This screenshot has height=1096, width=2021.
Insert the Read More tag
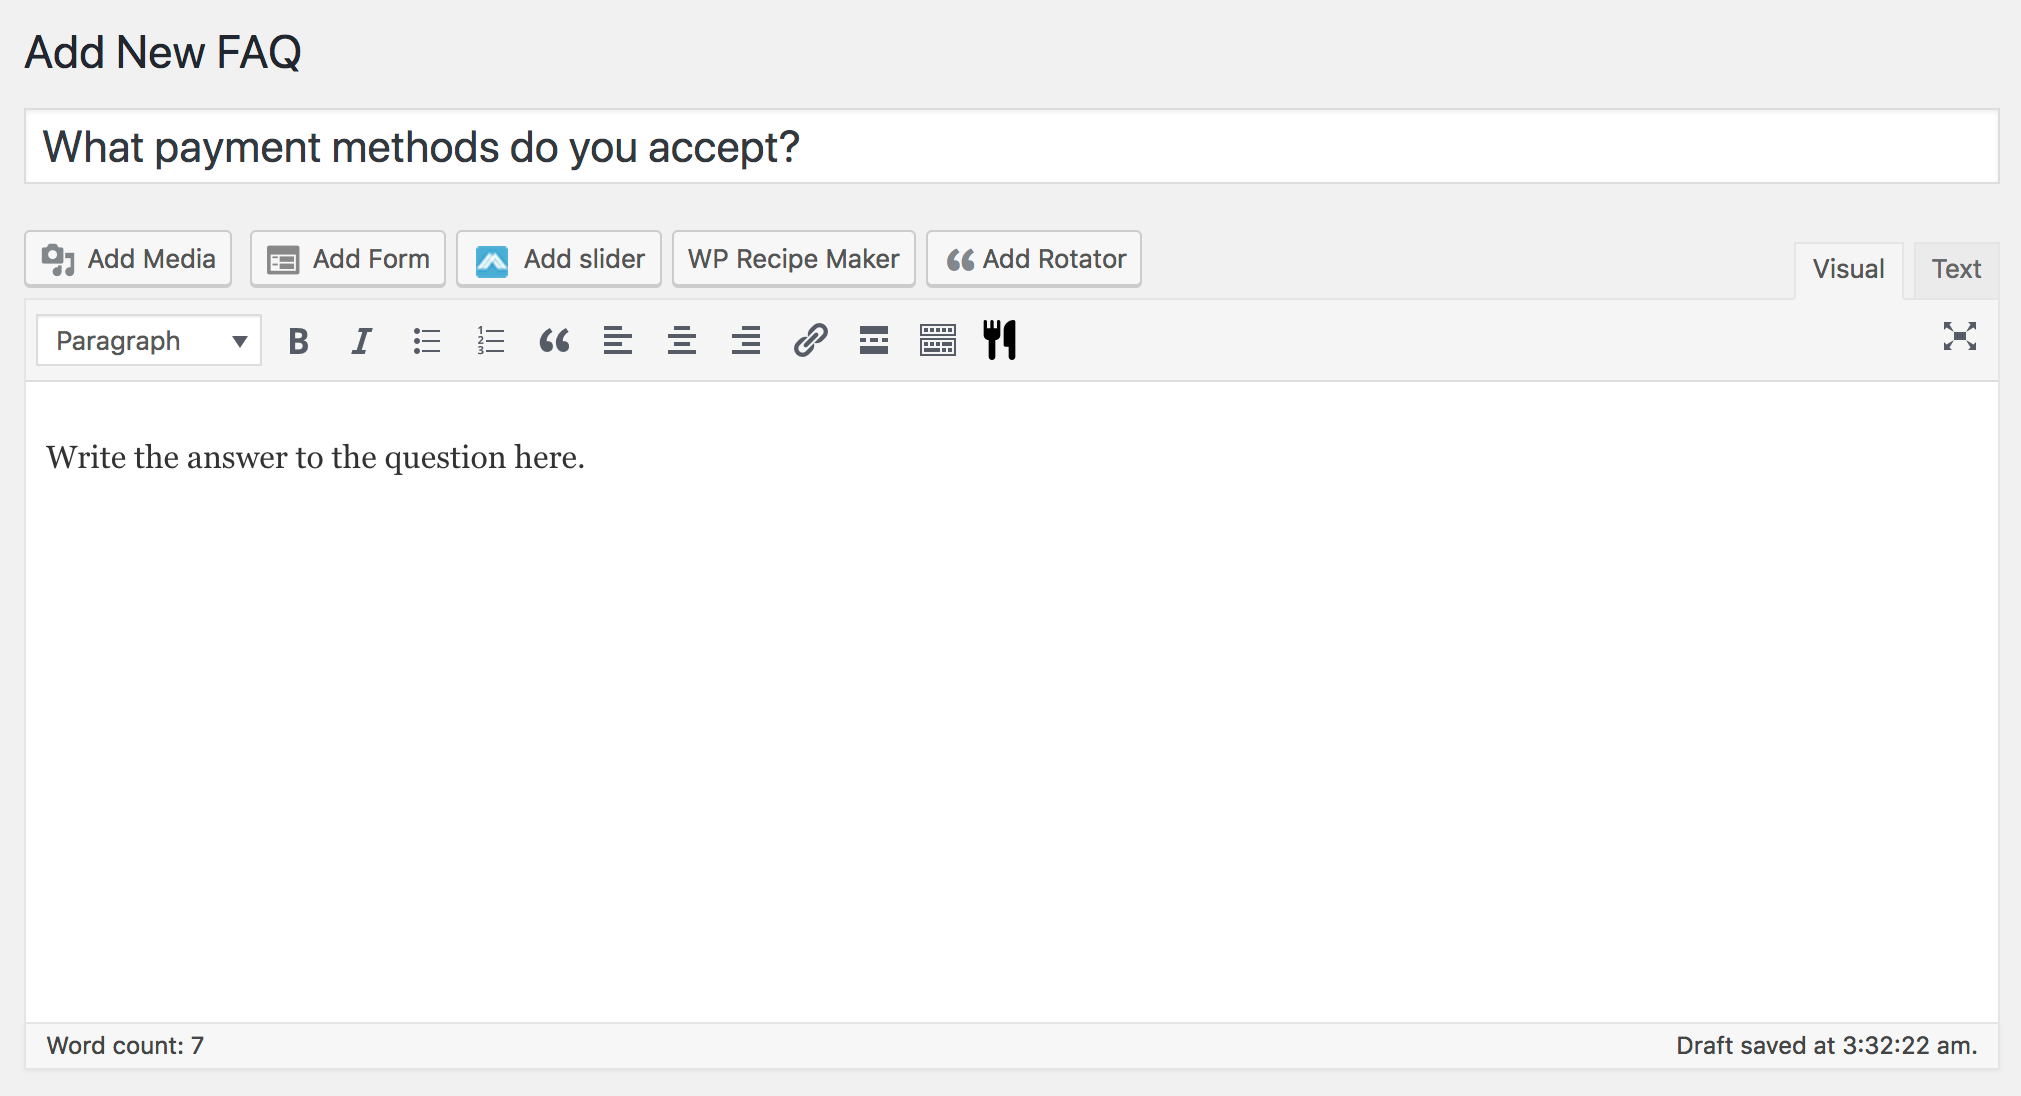tap(874, 341)
